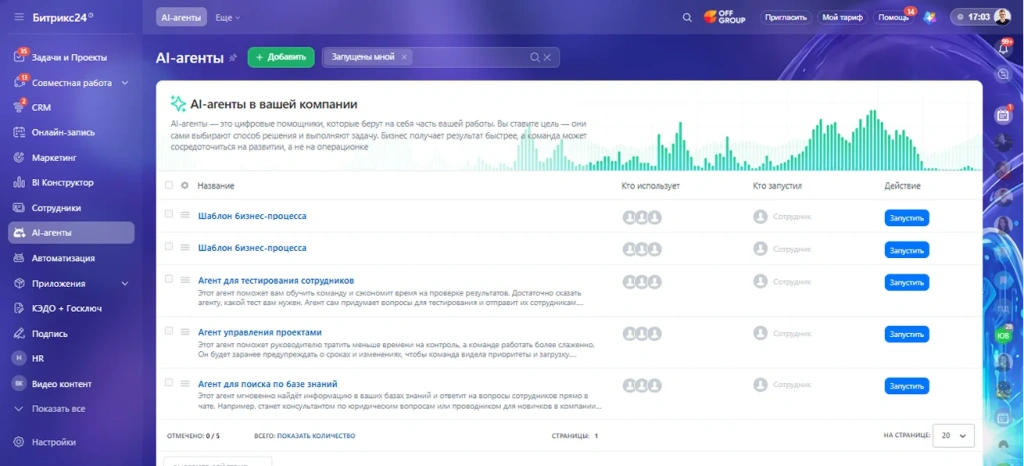
Task: Click Кто использует column header
Action: point(651,186)
